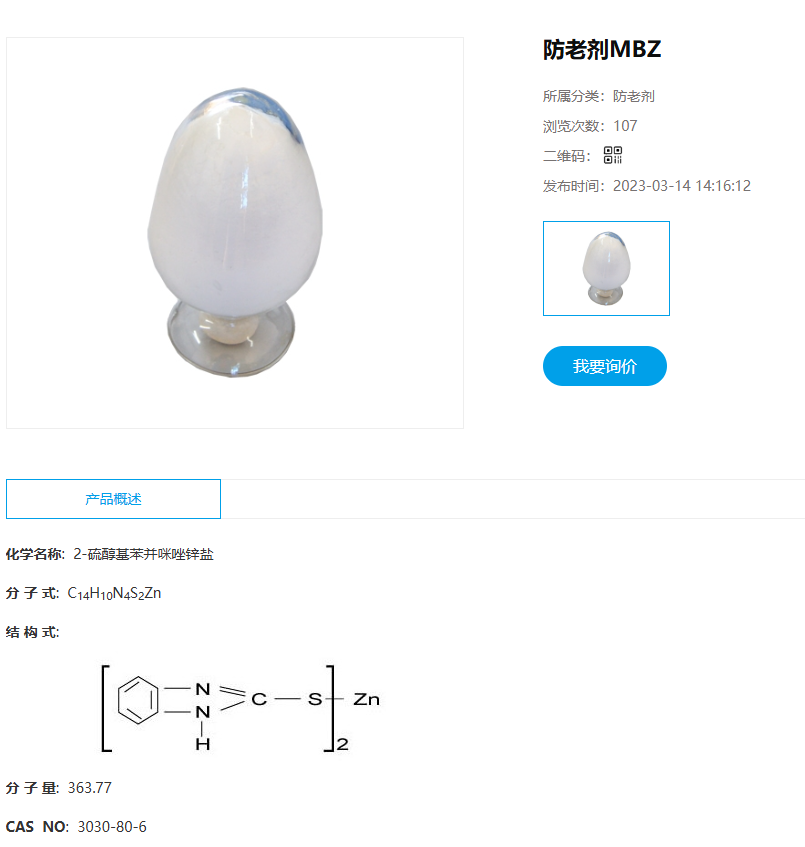This screenshot has width=805, height=847.
Task: Click the chemical name 2-硫醇基苯并咪唑锌盐
Action: point(144,554)
